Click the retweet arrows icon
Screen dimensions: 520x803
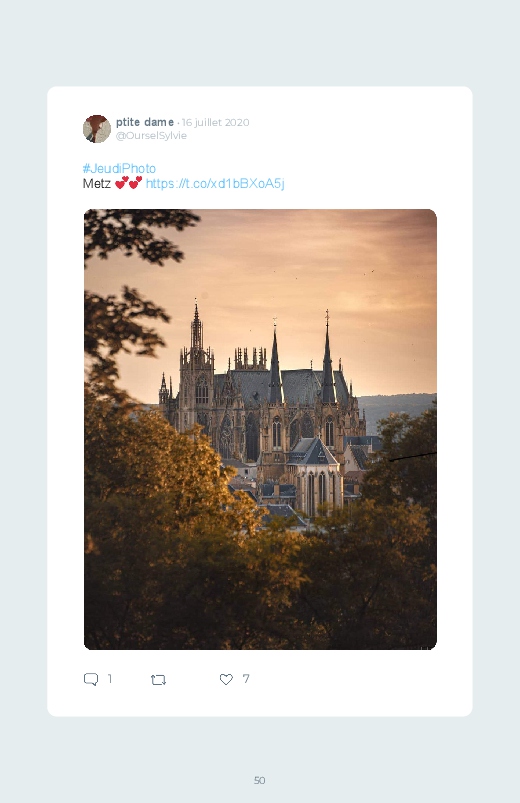158,680
